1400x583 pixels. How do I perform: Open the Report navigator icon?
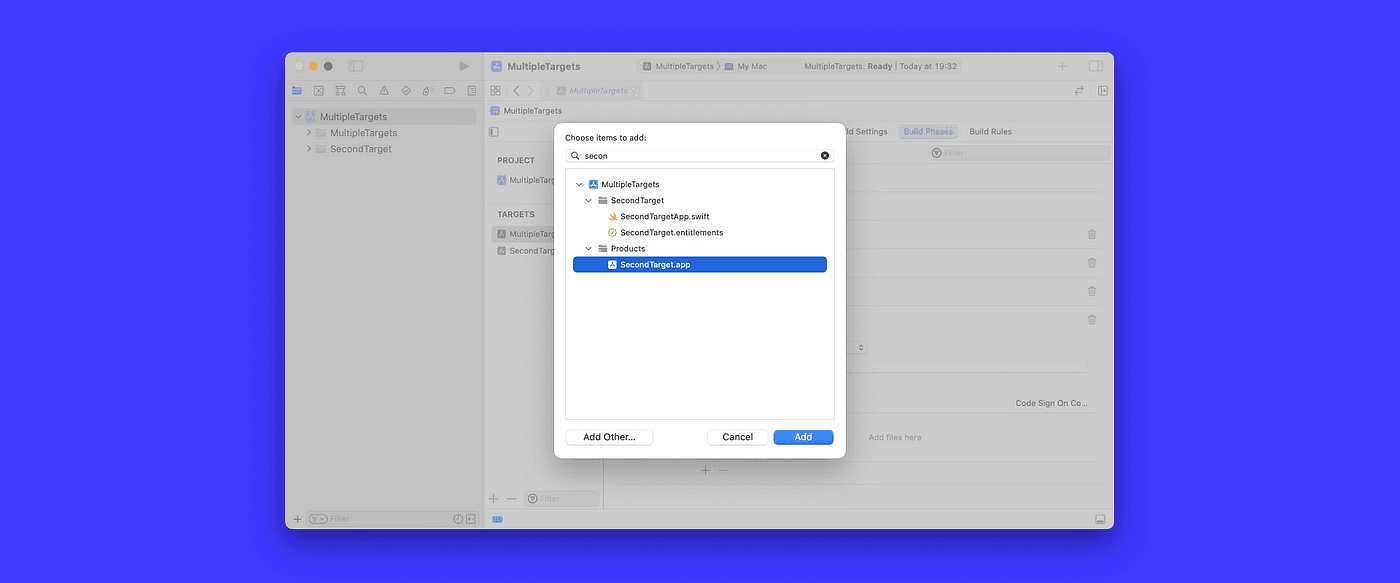[x=470, y=90]
